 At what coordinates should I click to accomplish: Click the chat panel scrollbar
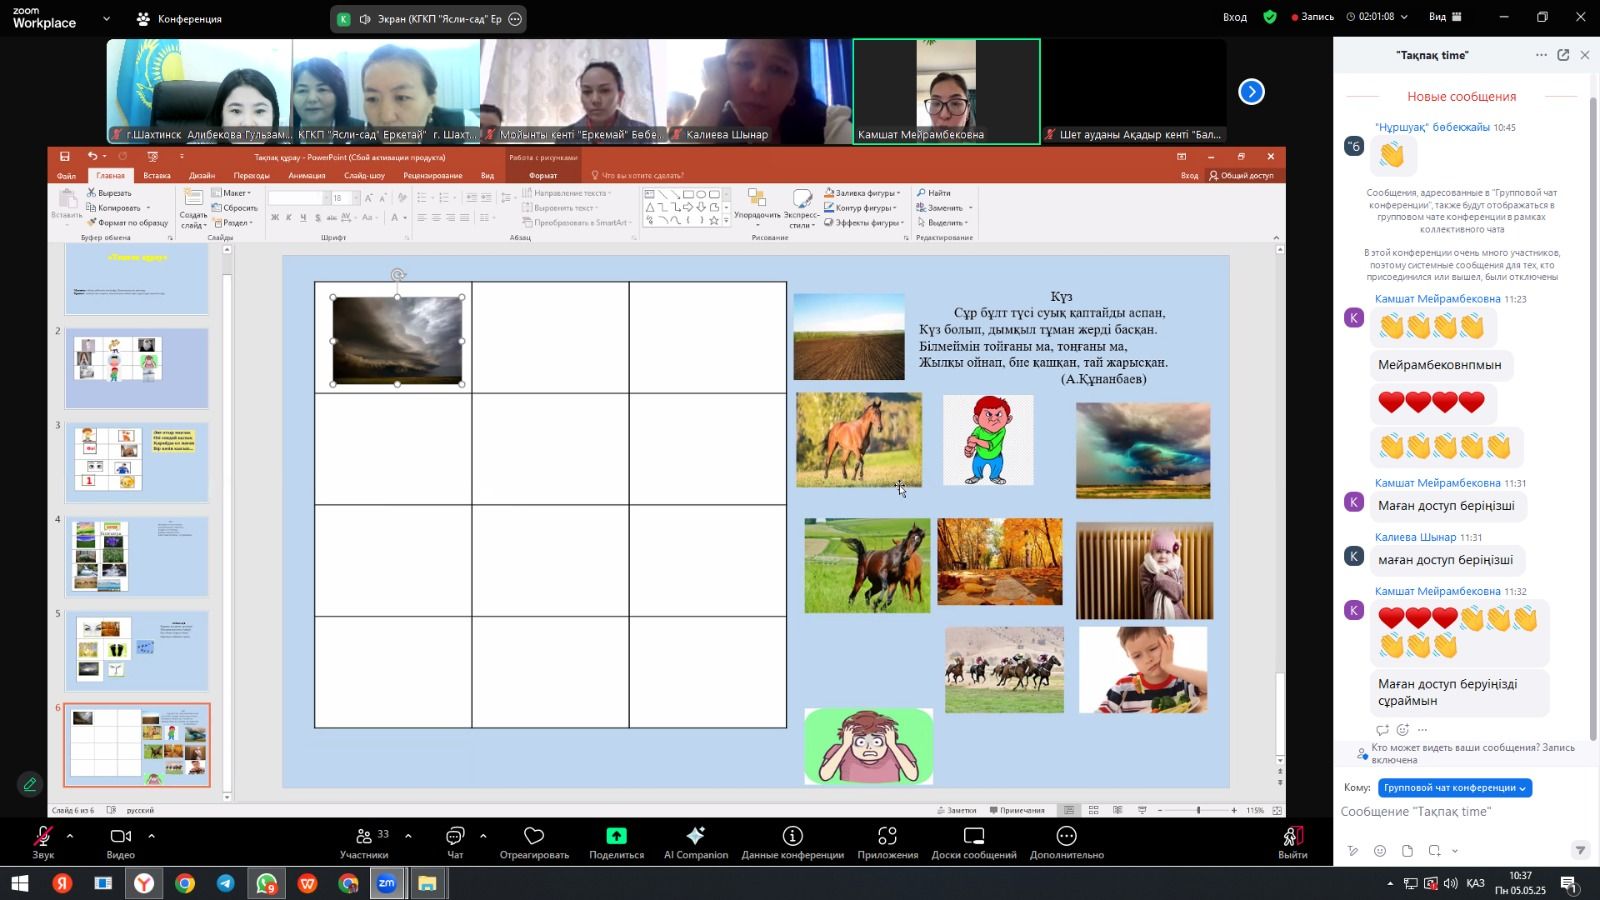pos(1592,400)
